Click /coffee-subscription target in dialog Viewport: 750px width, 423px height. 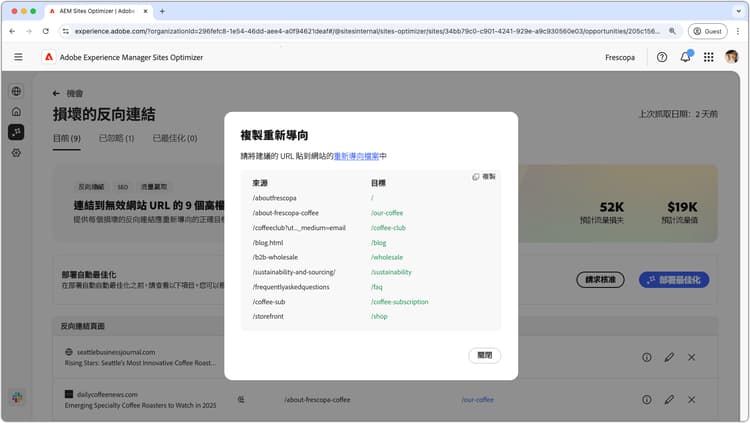(x=399, y=302)
